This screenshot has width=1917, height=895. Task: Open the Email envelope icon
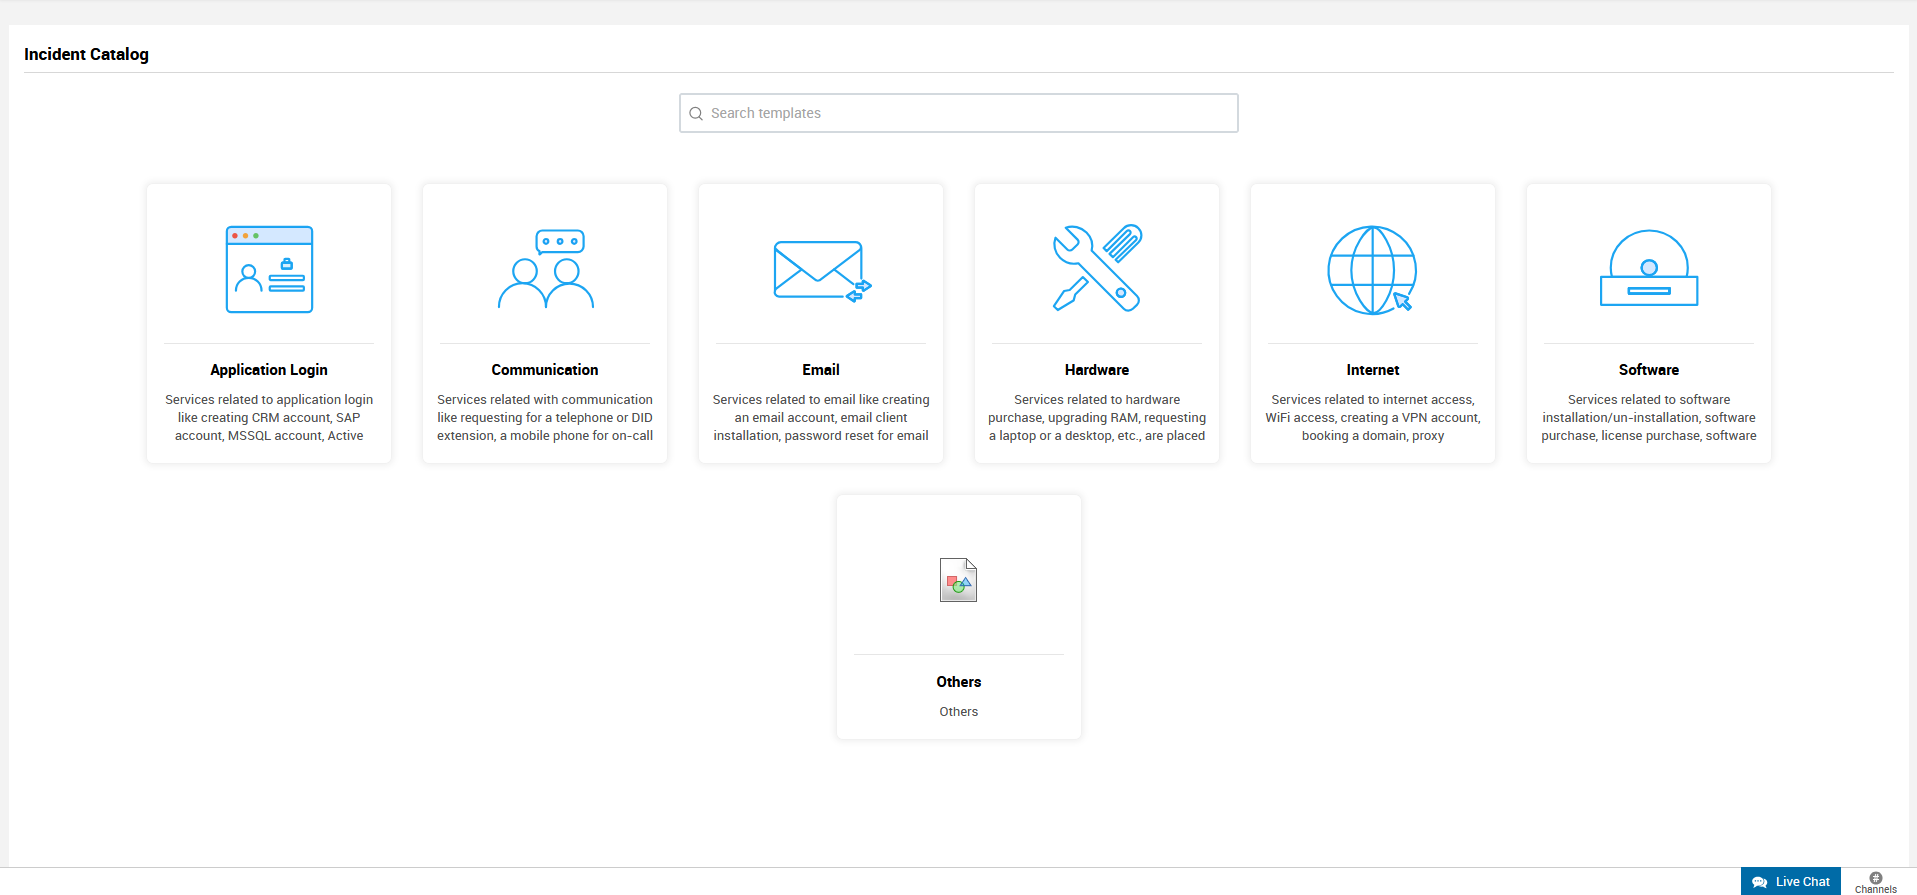822,270
